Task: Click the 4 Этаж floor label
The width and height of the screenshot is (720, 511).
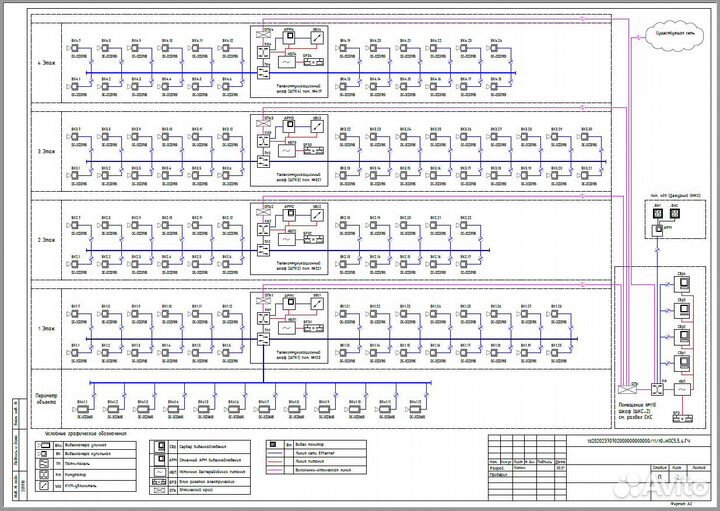Action: [48, 74]
